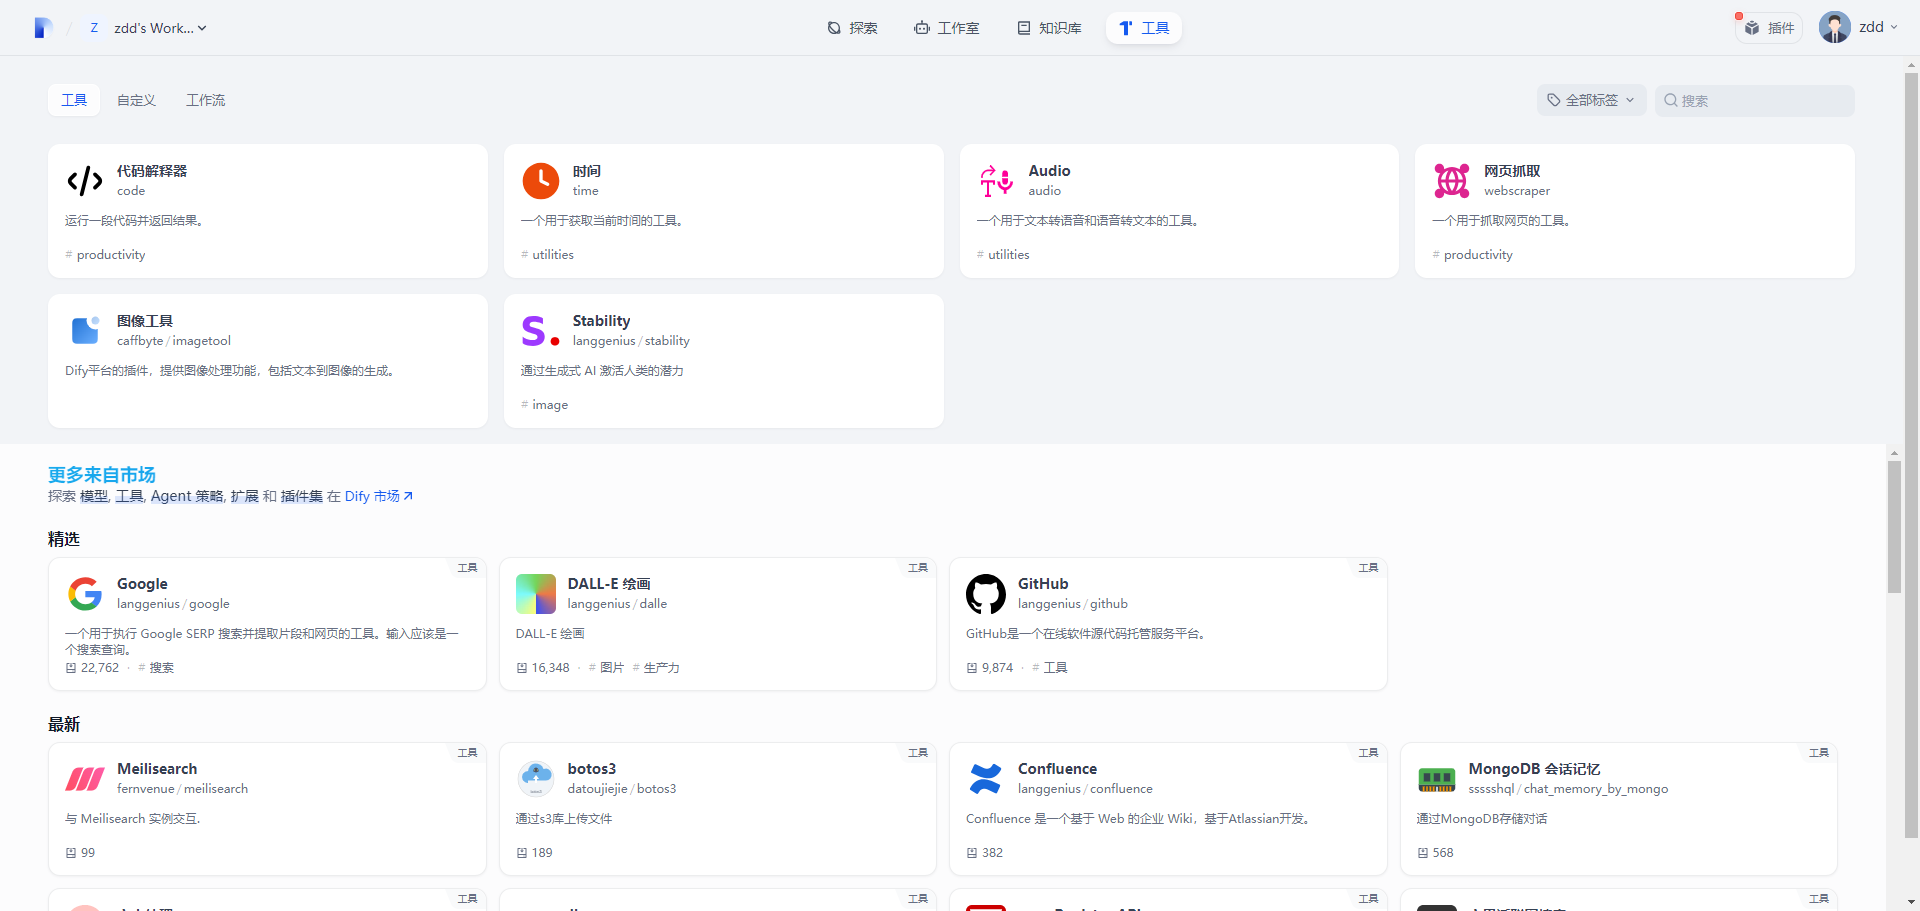Go to the 探索 navigation tab
The width and height of the screenshot is (1920, 911).
point(852,28)
